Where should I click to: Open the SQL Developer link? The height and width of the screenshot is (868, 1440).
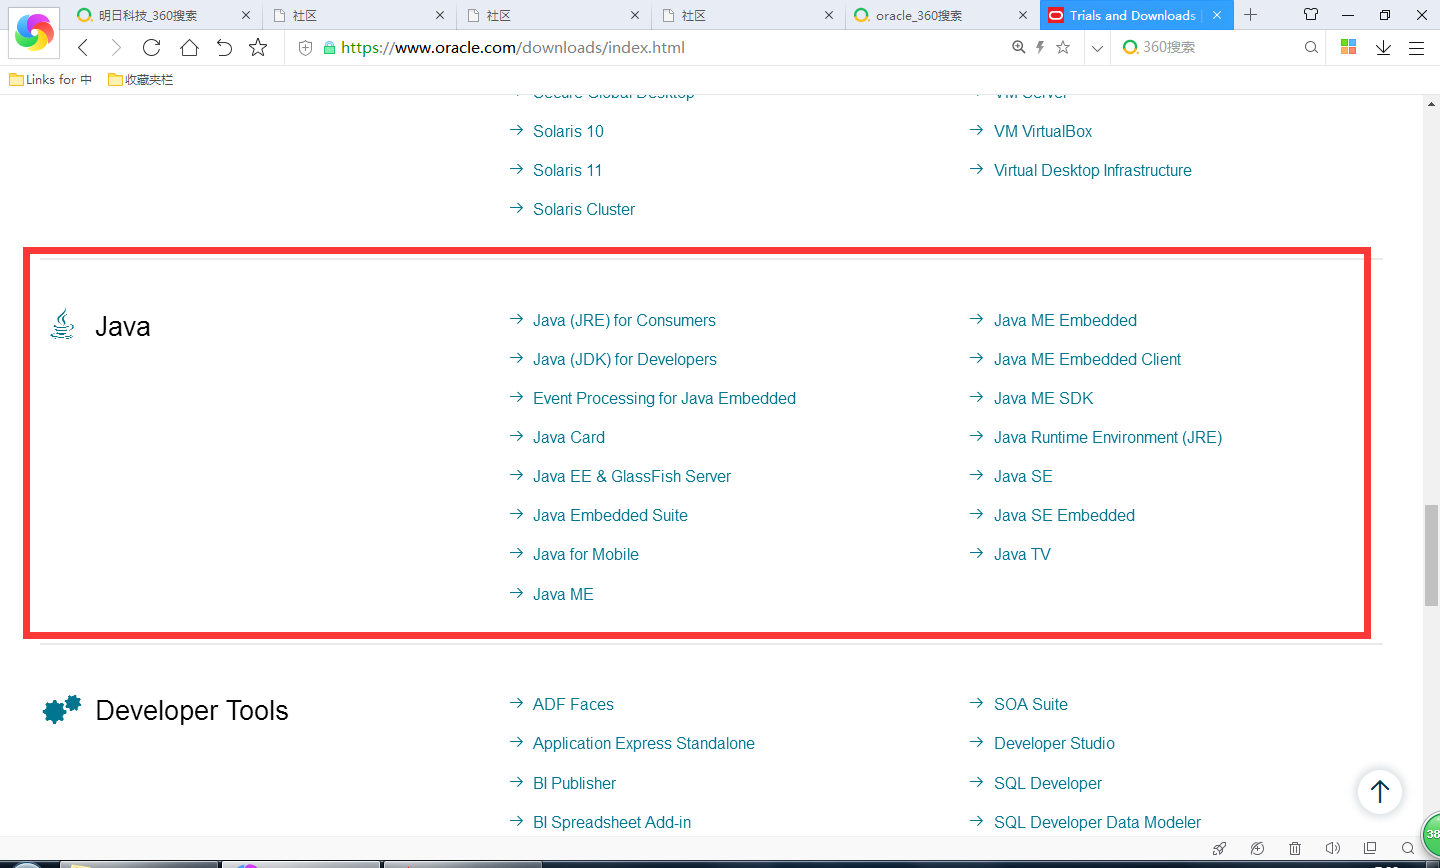tap(1048, 783)
